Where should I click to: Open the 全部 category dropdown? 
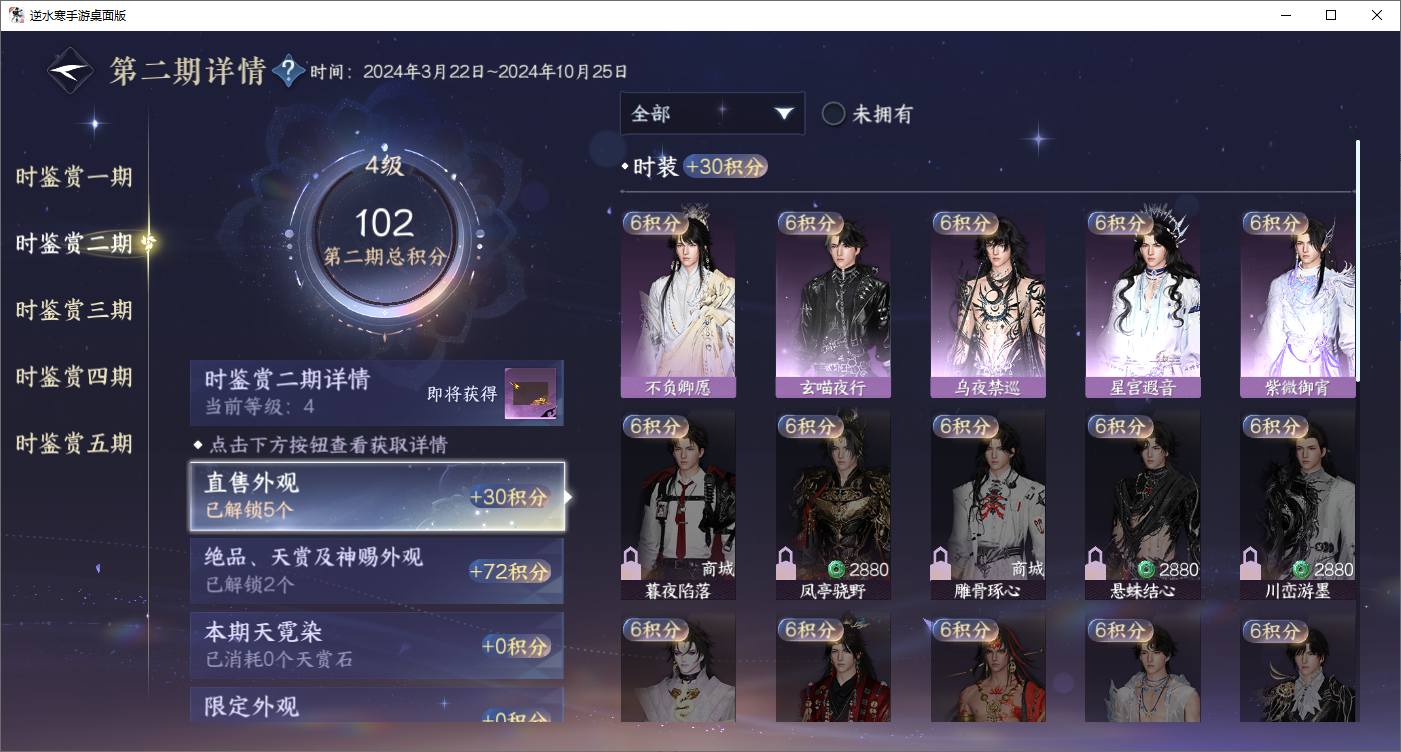pos(712,114)
